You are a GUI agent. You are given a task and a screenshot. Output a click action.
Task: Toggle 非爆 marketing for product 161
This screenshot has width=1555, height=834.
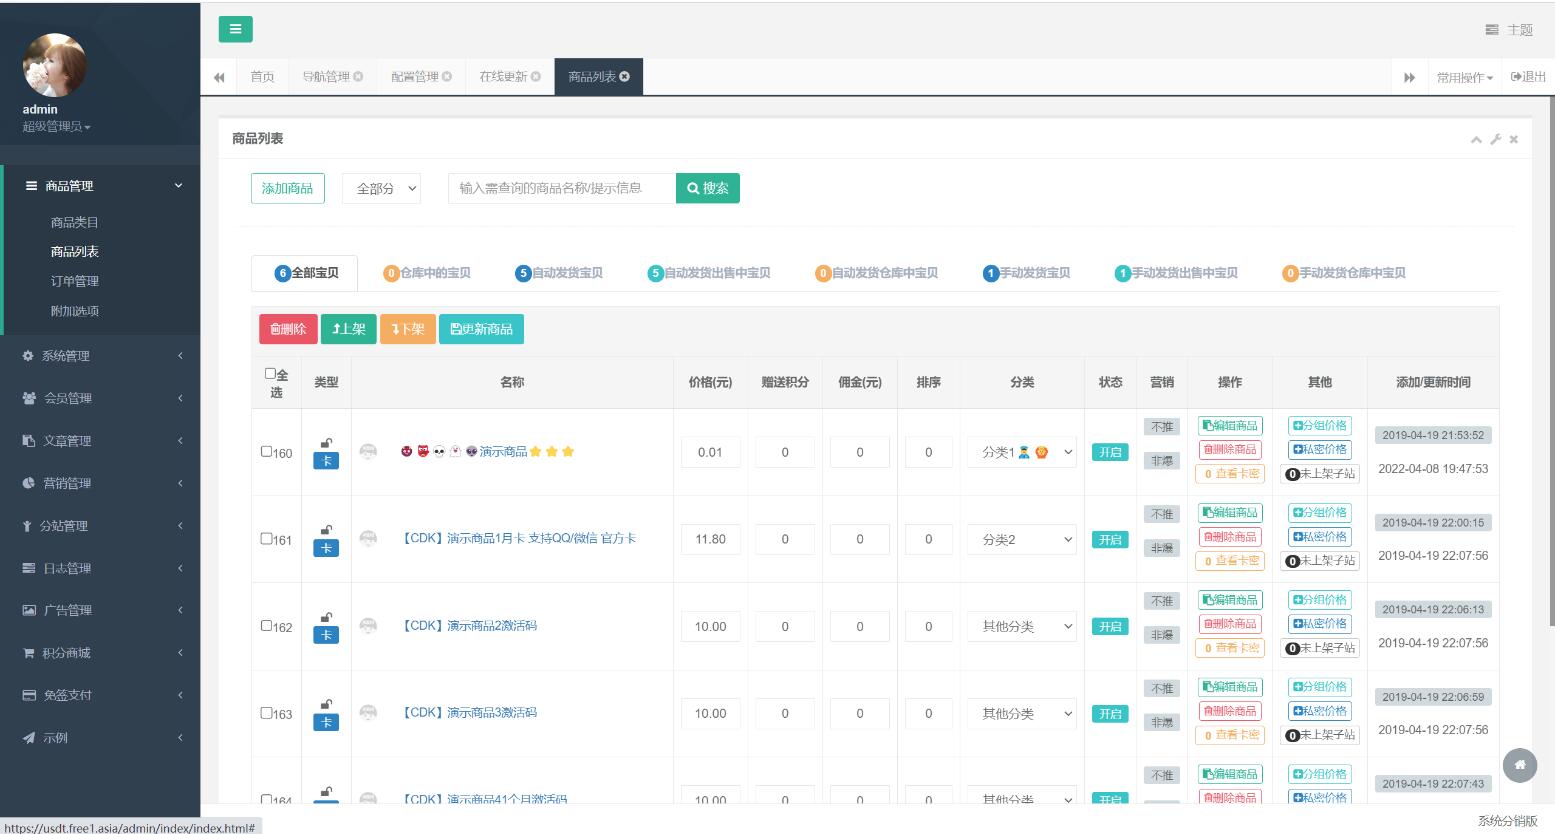click(1162, 548)
